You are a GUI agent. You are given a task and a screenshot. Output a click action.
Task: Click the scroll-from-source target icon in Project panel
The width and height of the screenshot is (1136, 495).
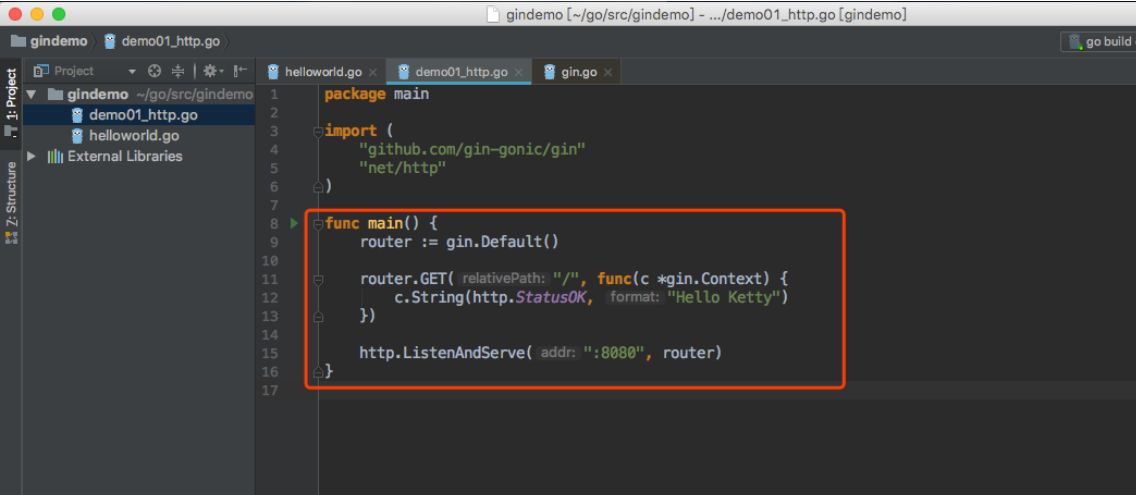[154, 71]
